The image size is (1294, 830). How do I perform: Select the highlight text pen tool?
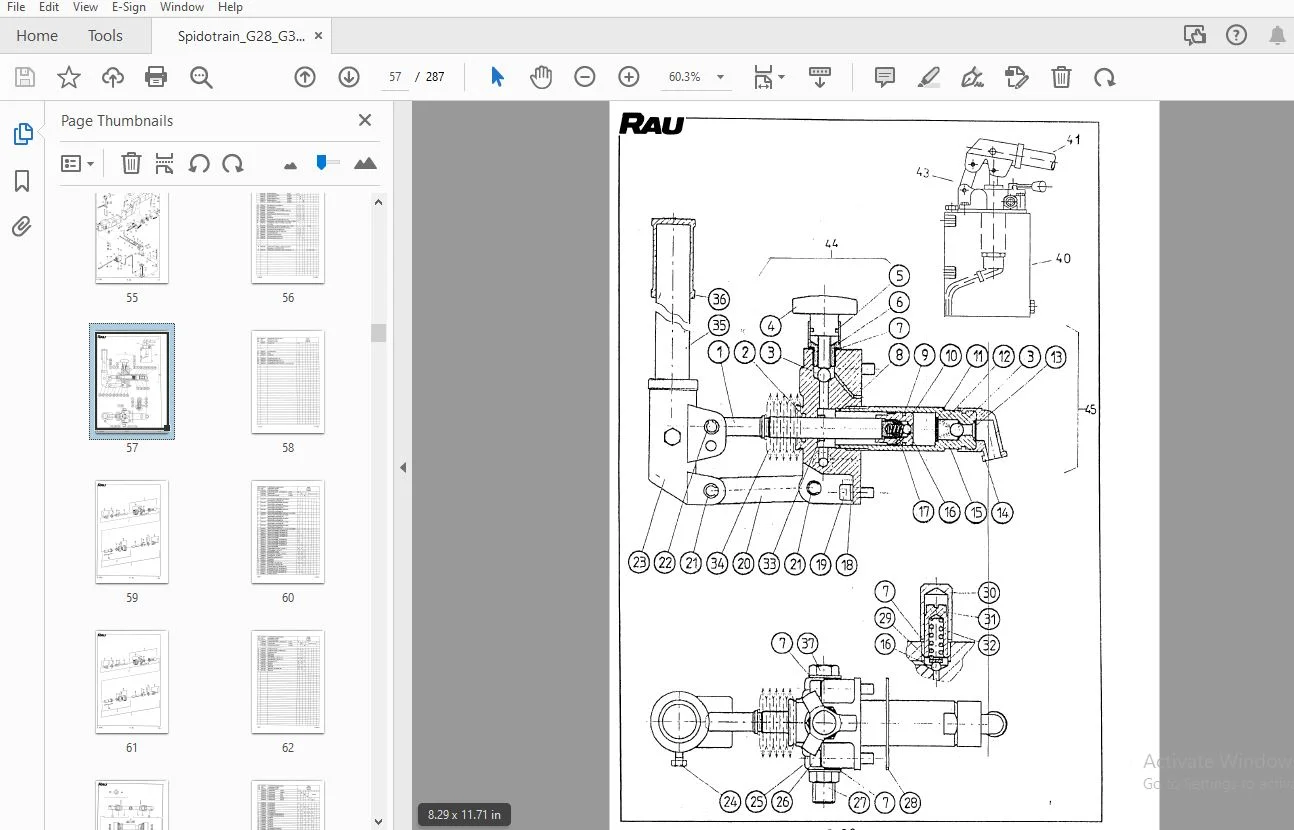tap(929, 77)
